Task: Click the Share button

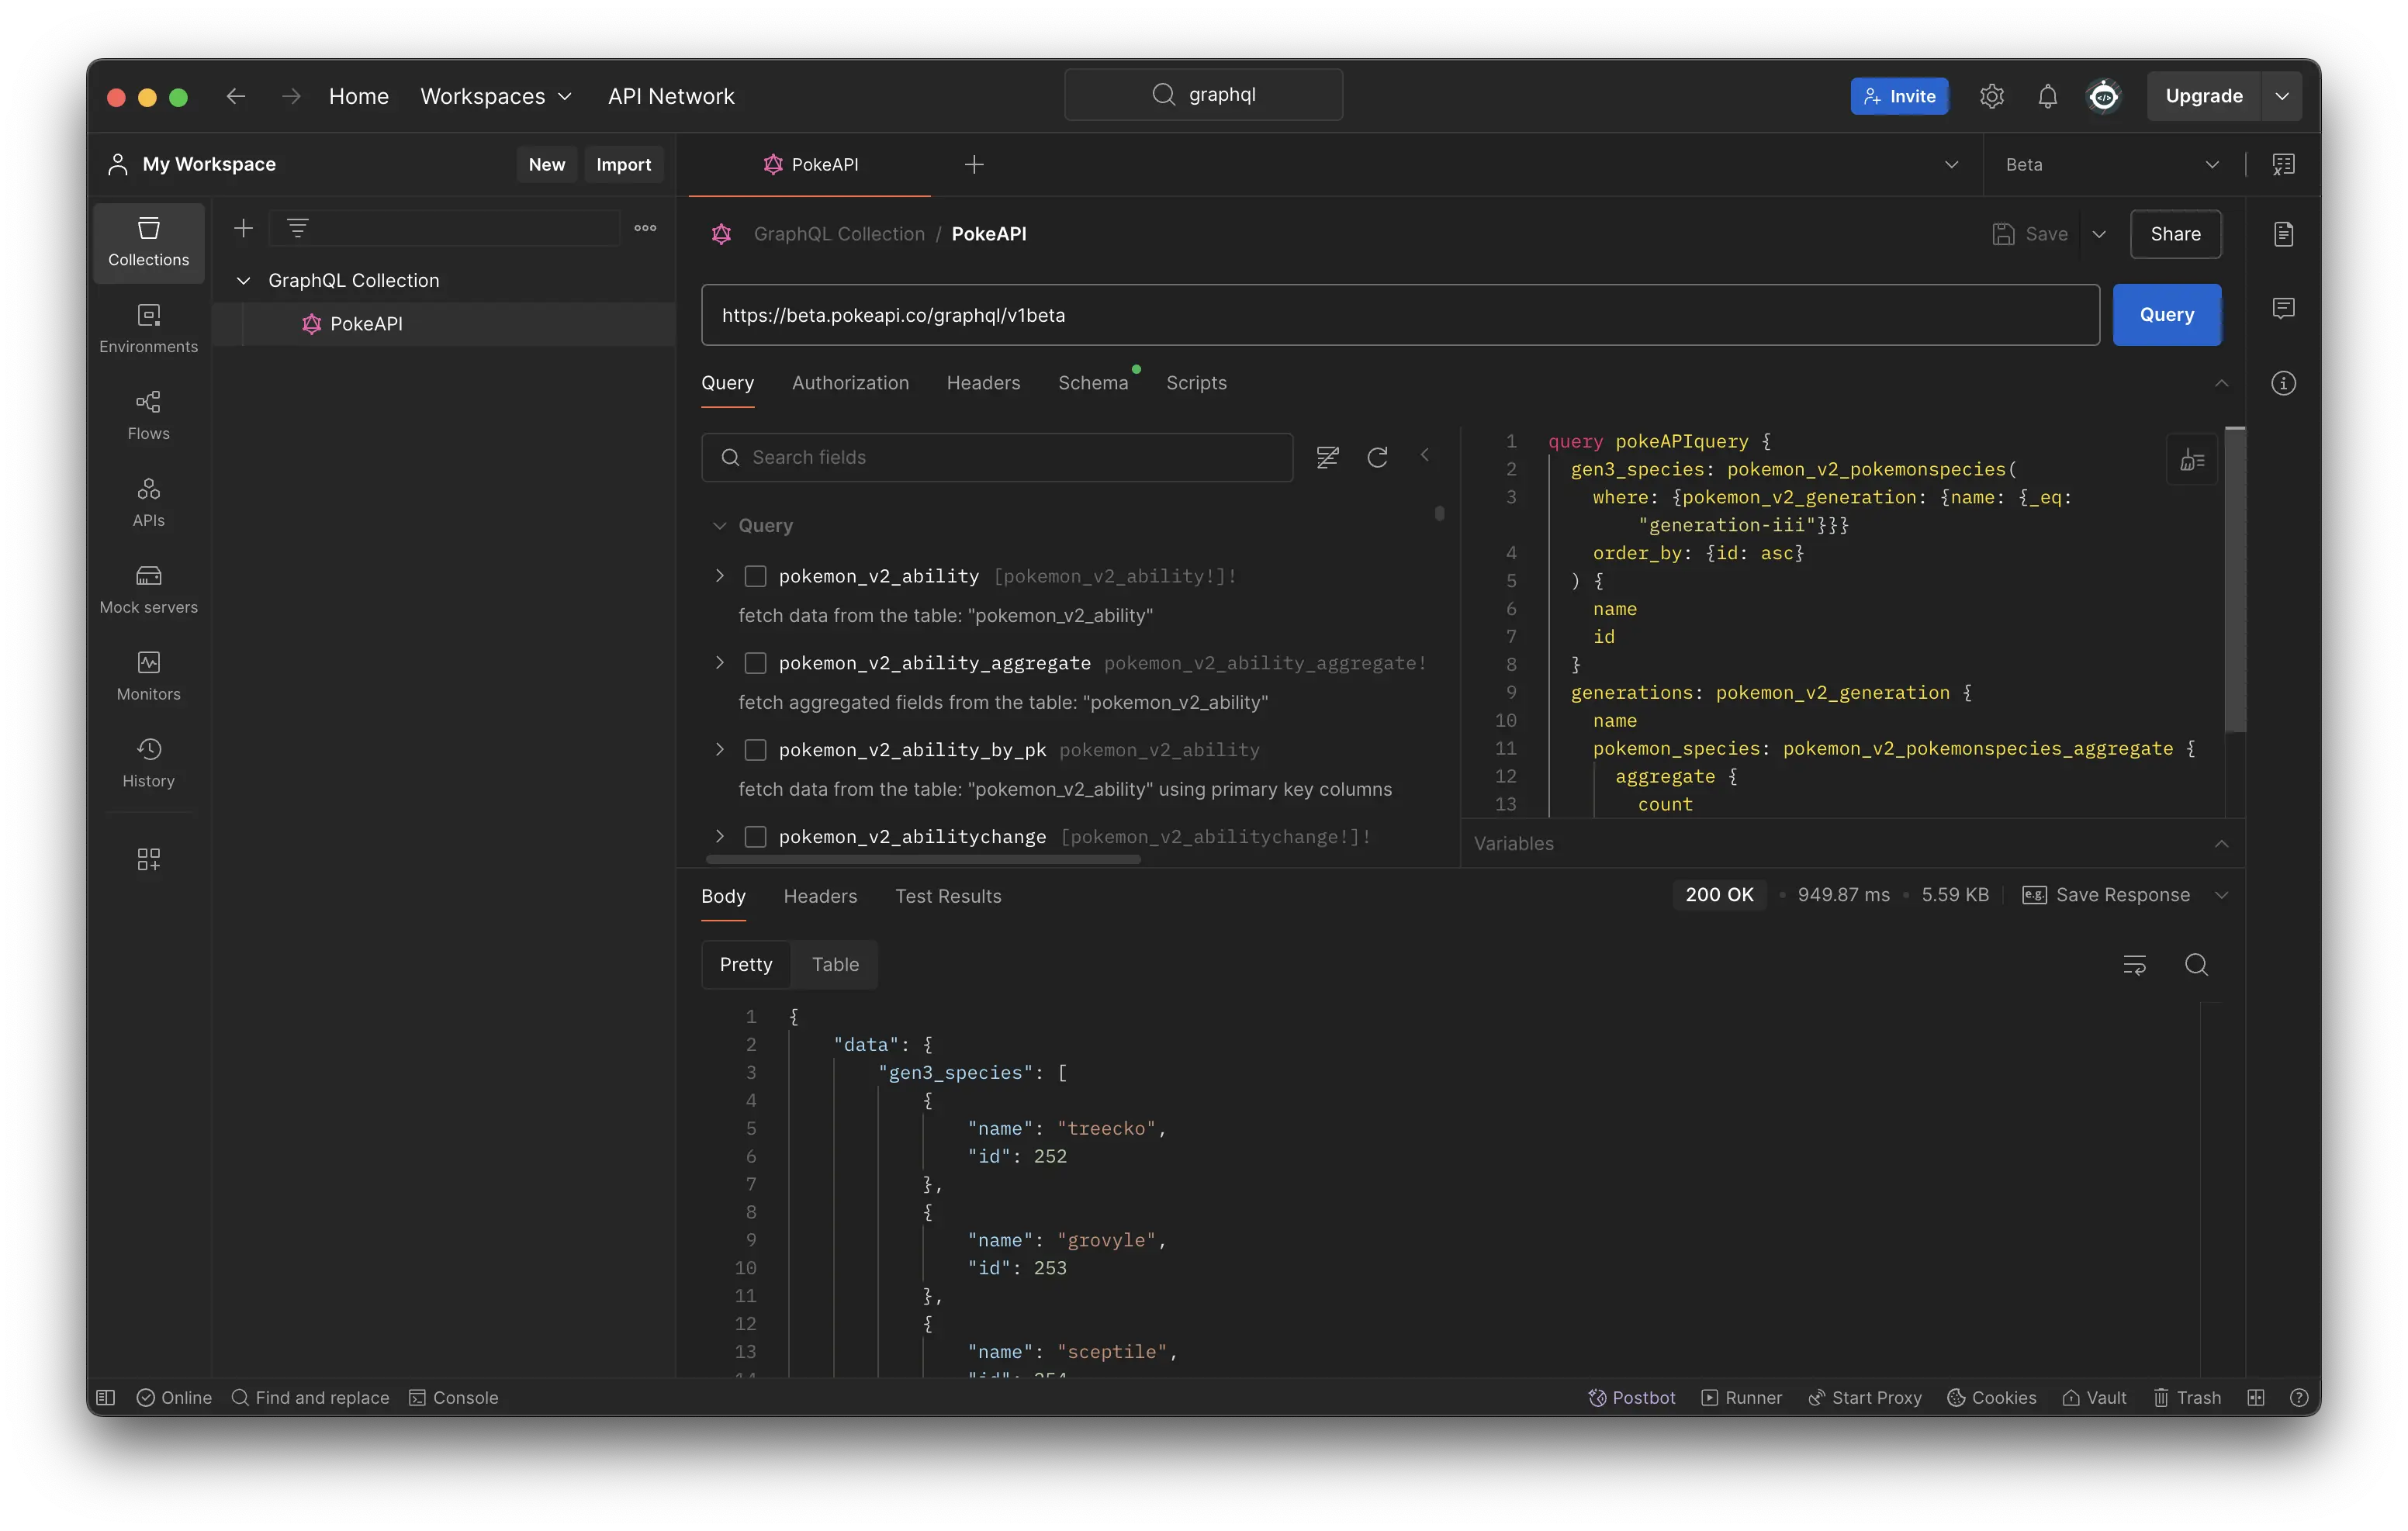Action: (2175, 234)
